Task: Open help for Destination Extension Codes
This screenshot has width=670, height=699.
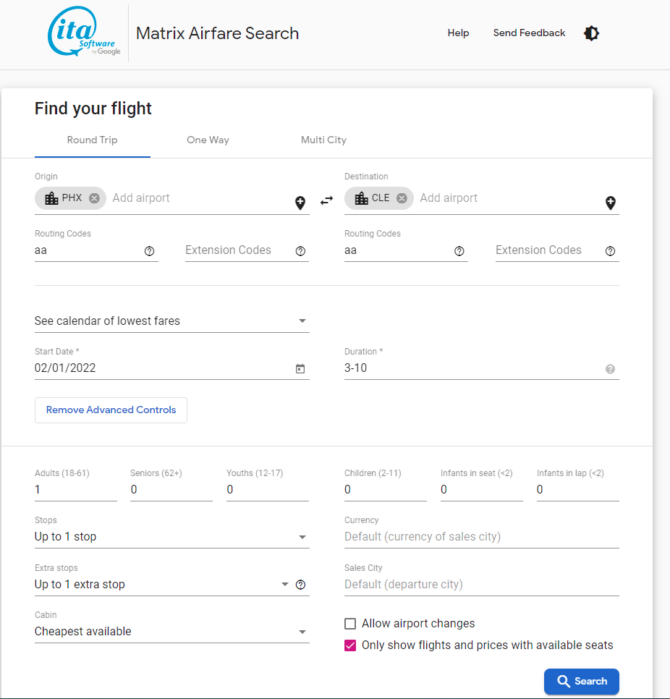Action: coord(610,251)
